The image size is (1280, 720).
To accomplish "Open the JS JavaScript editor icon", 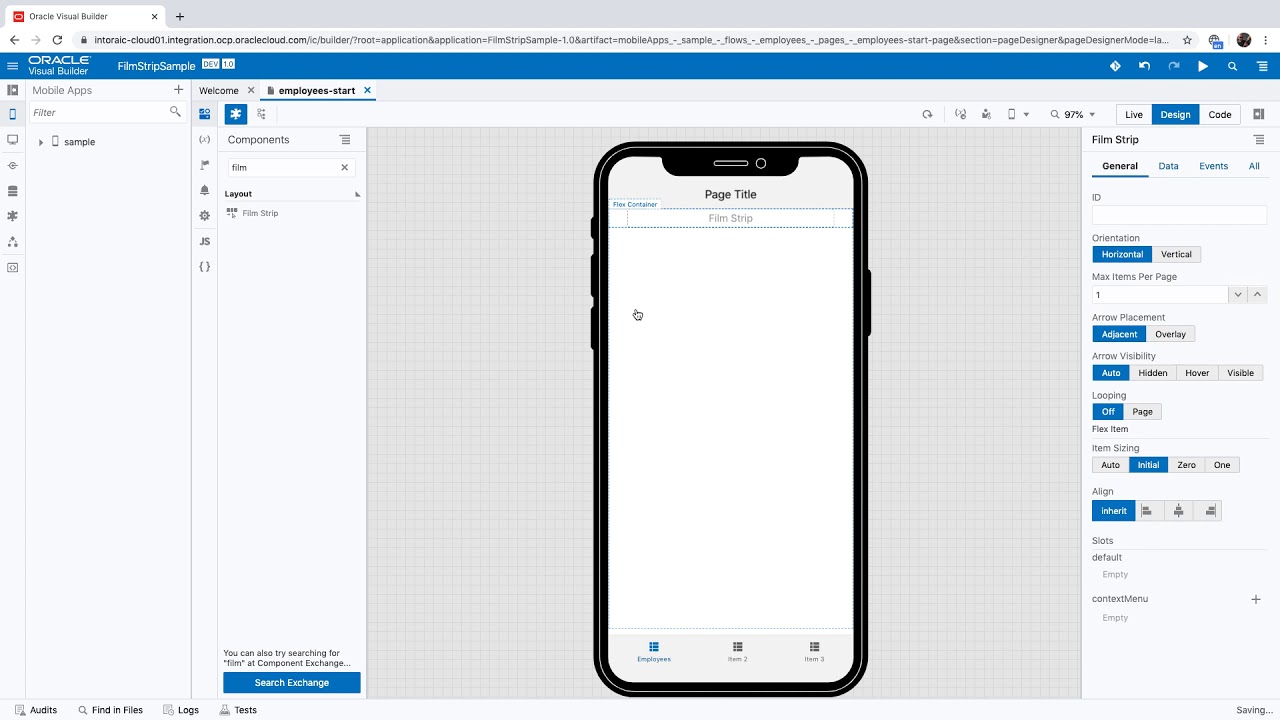I will click(205, 241).
